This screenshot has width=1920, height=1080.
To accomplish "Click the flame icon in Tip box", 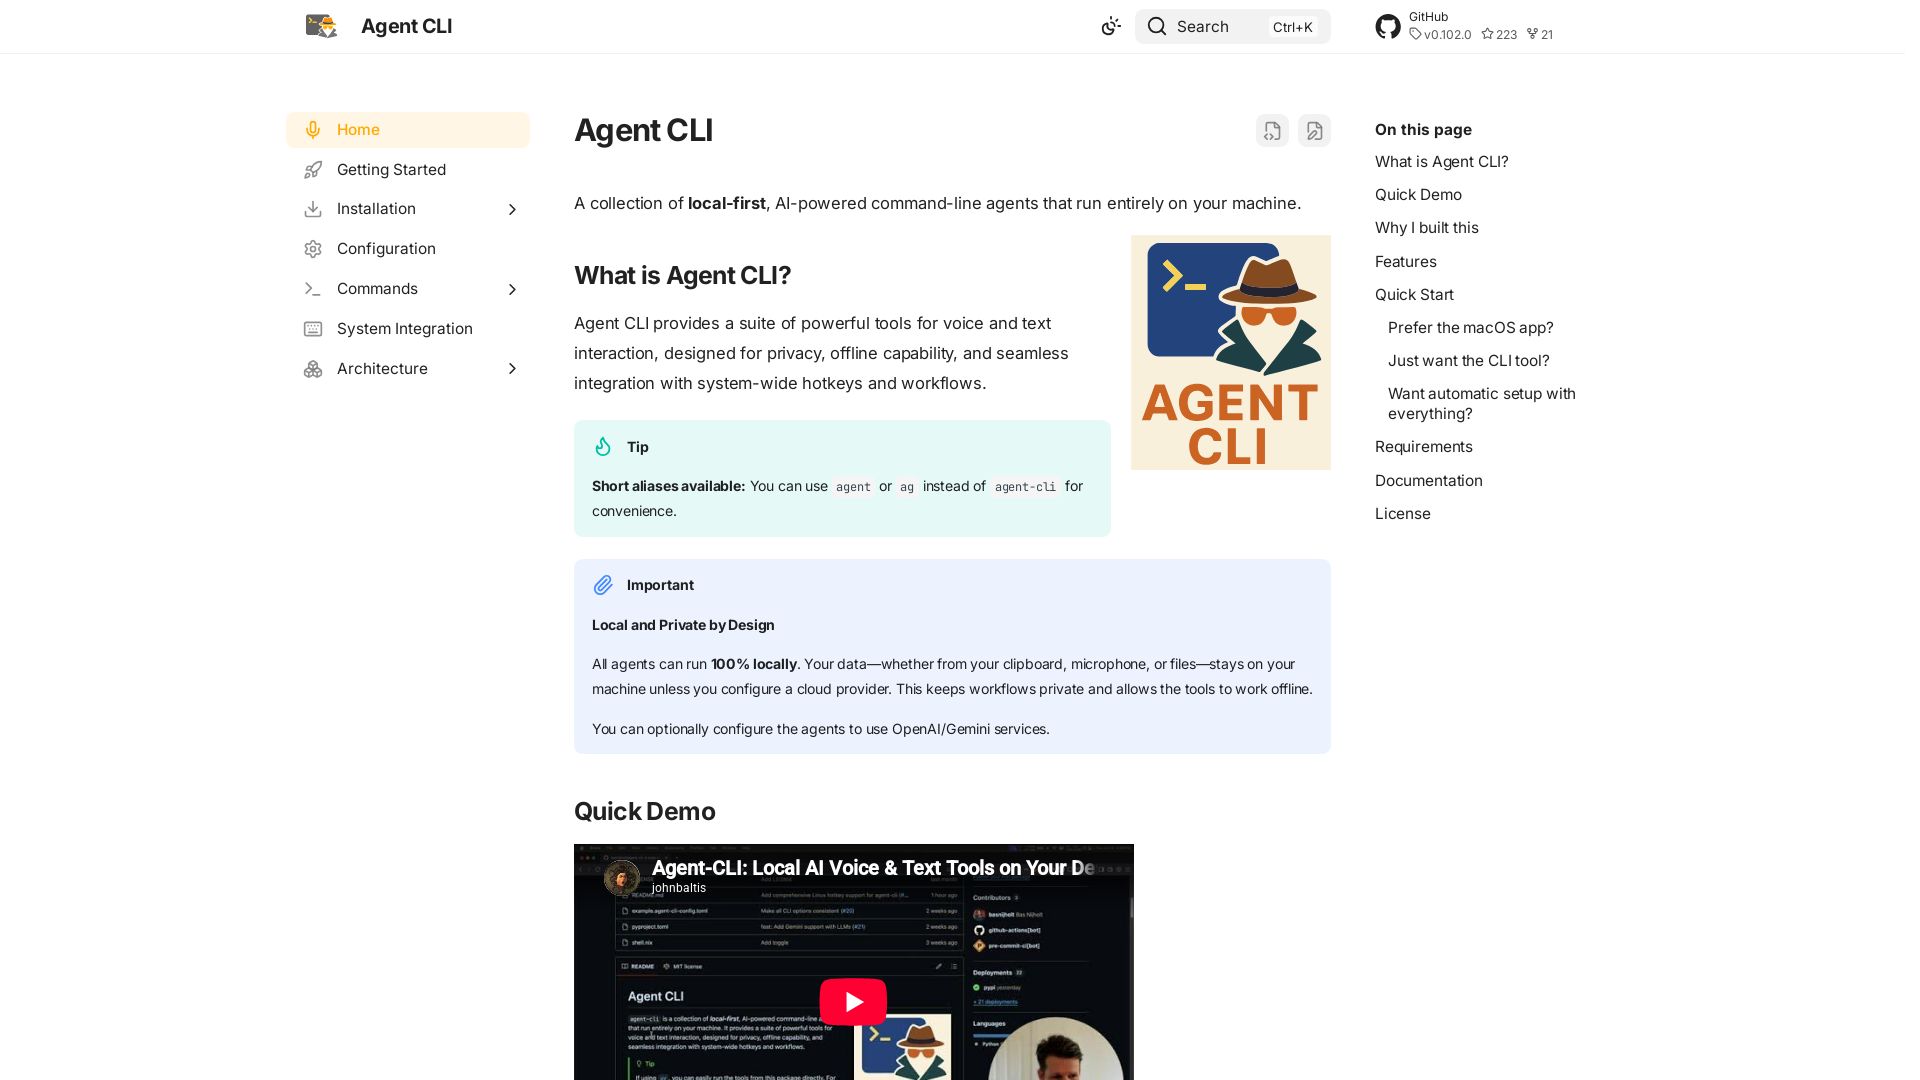I will point(603,447).
